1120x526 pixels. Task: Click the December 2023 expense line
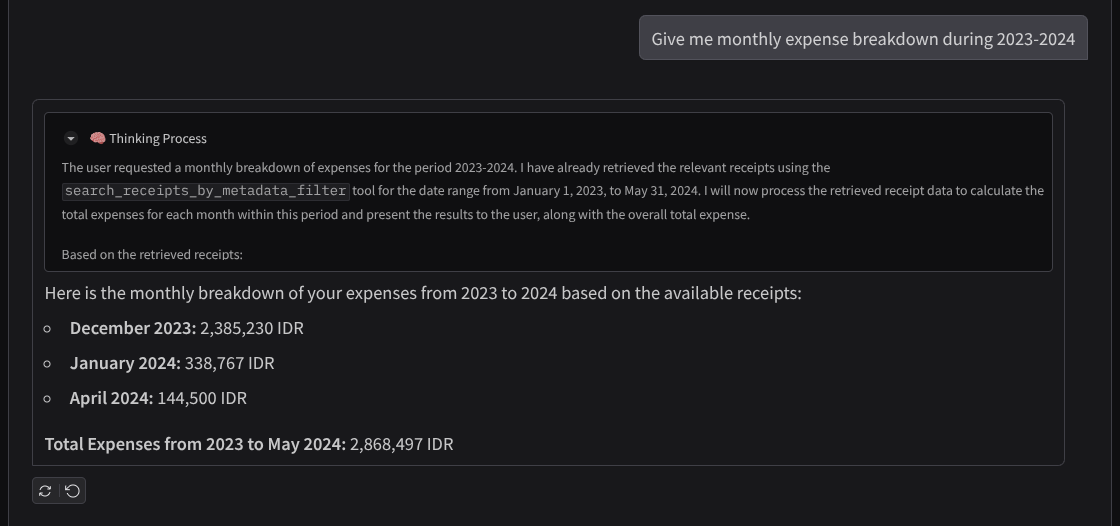[186, 328]
